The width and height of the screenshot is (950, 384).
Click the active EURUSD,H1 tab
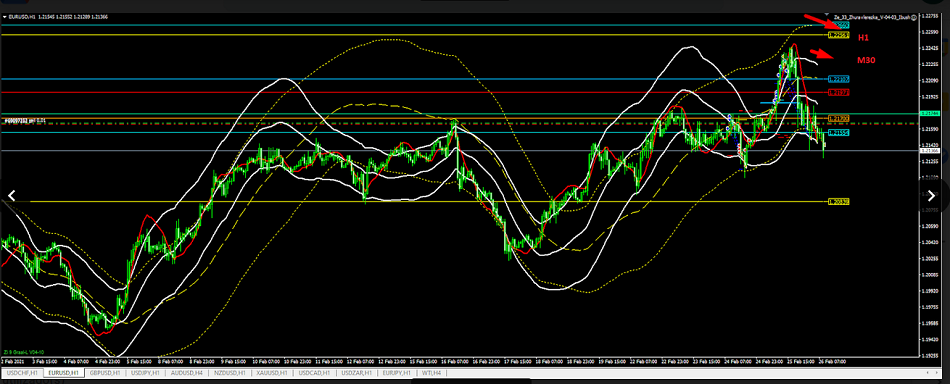pos(65,372)
